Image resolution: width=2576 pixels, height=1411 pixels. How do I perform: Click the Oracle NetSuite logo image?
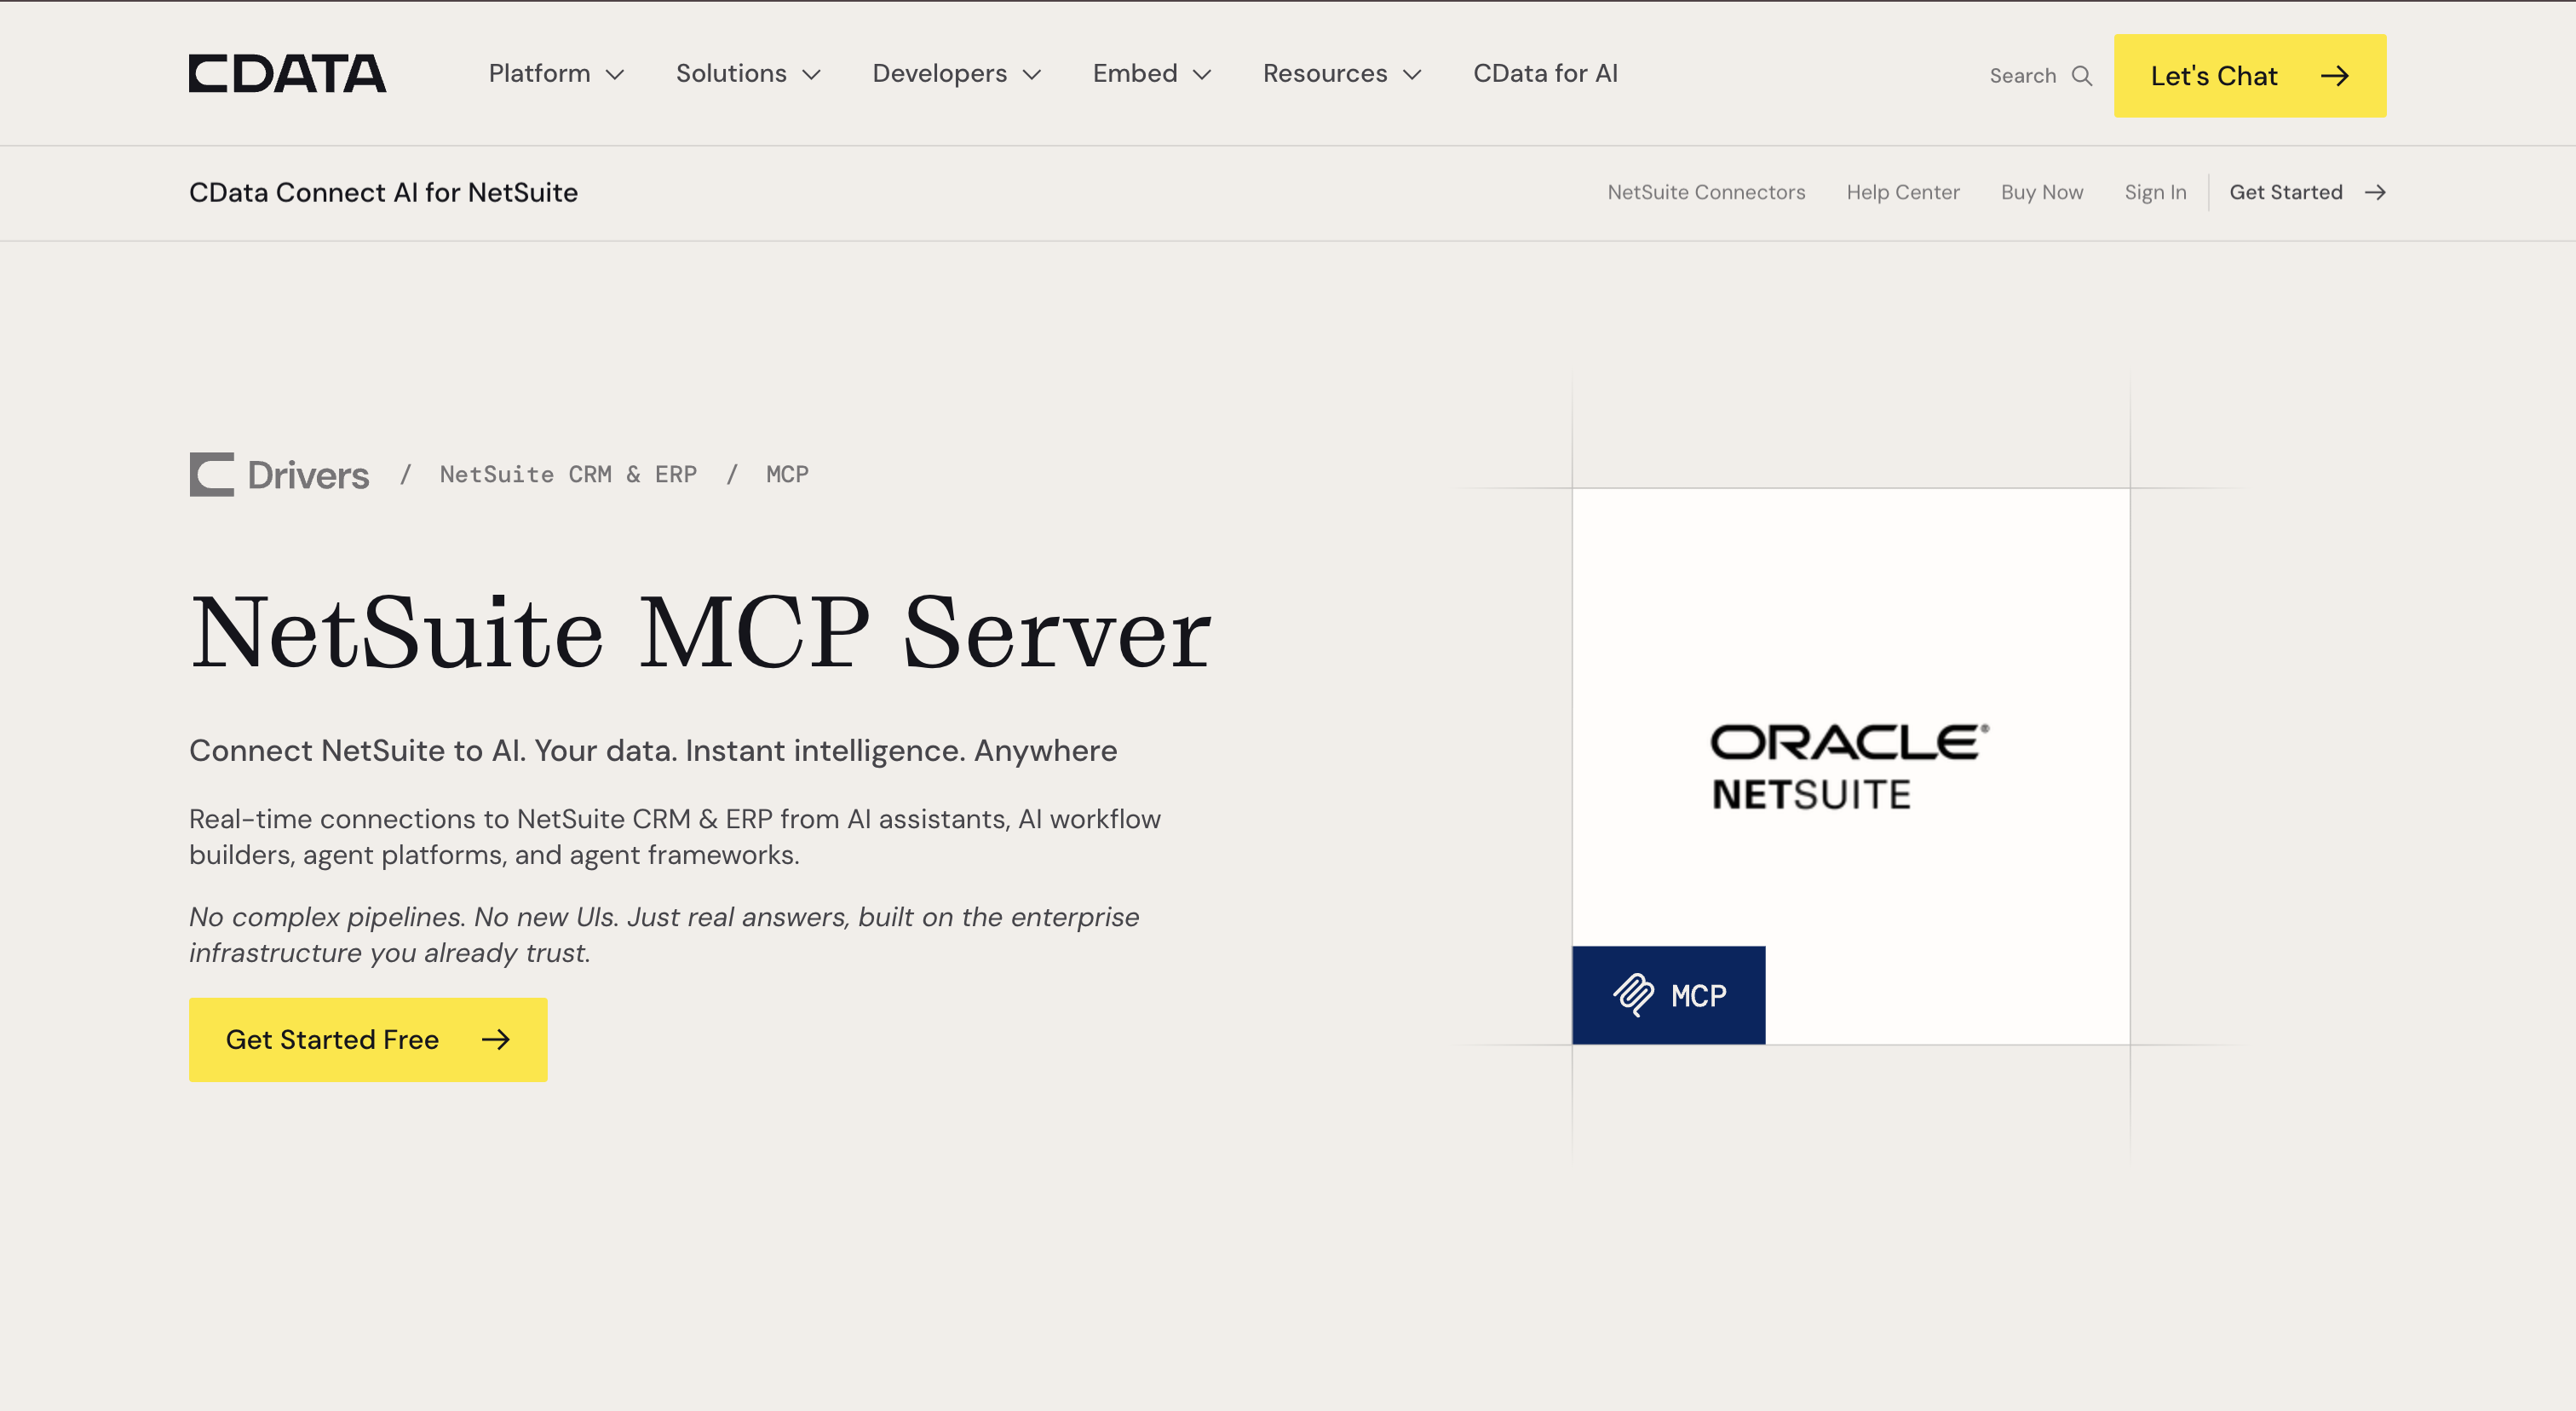1850,766
